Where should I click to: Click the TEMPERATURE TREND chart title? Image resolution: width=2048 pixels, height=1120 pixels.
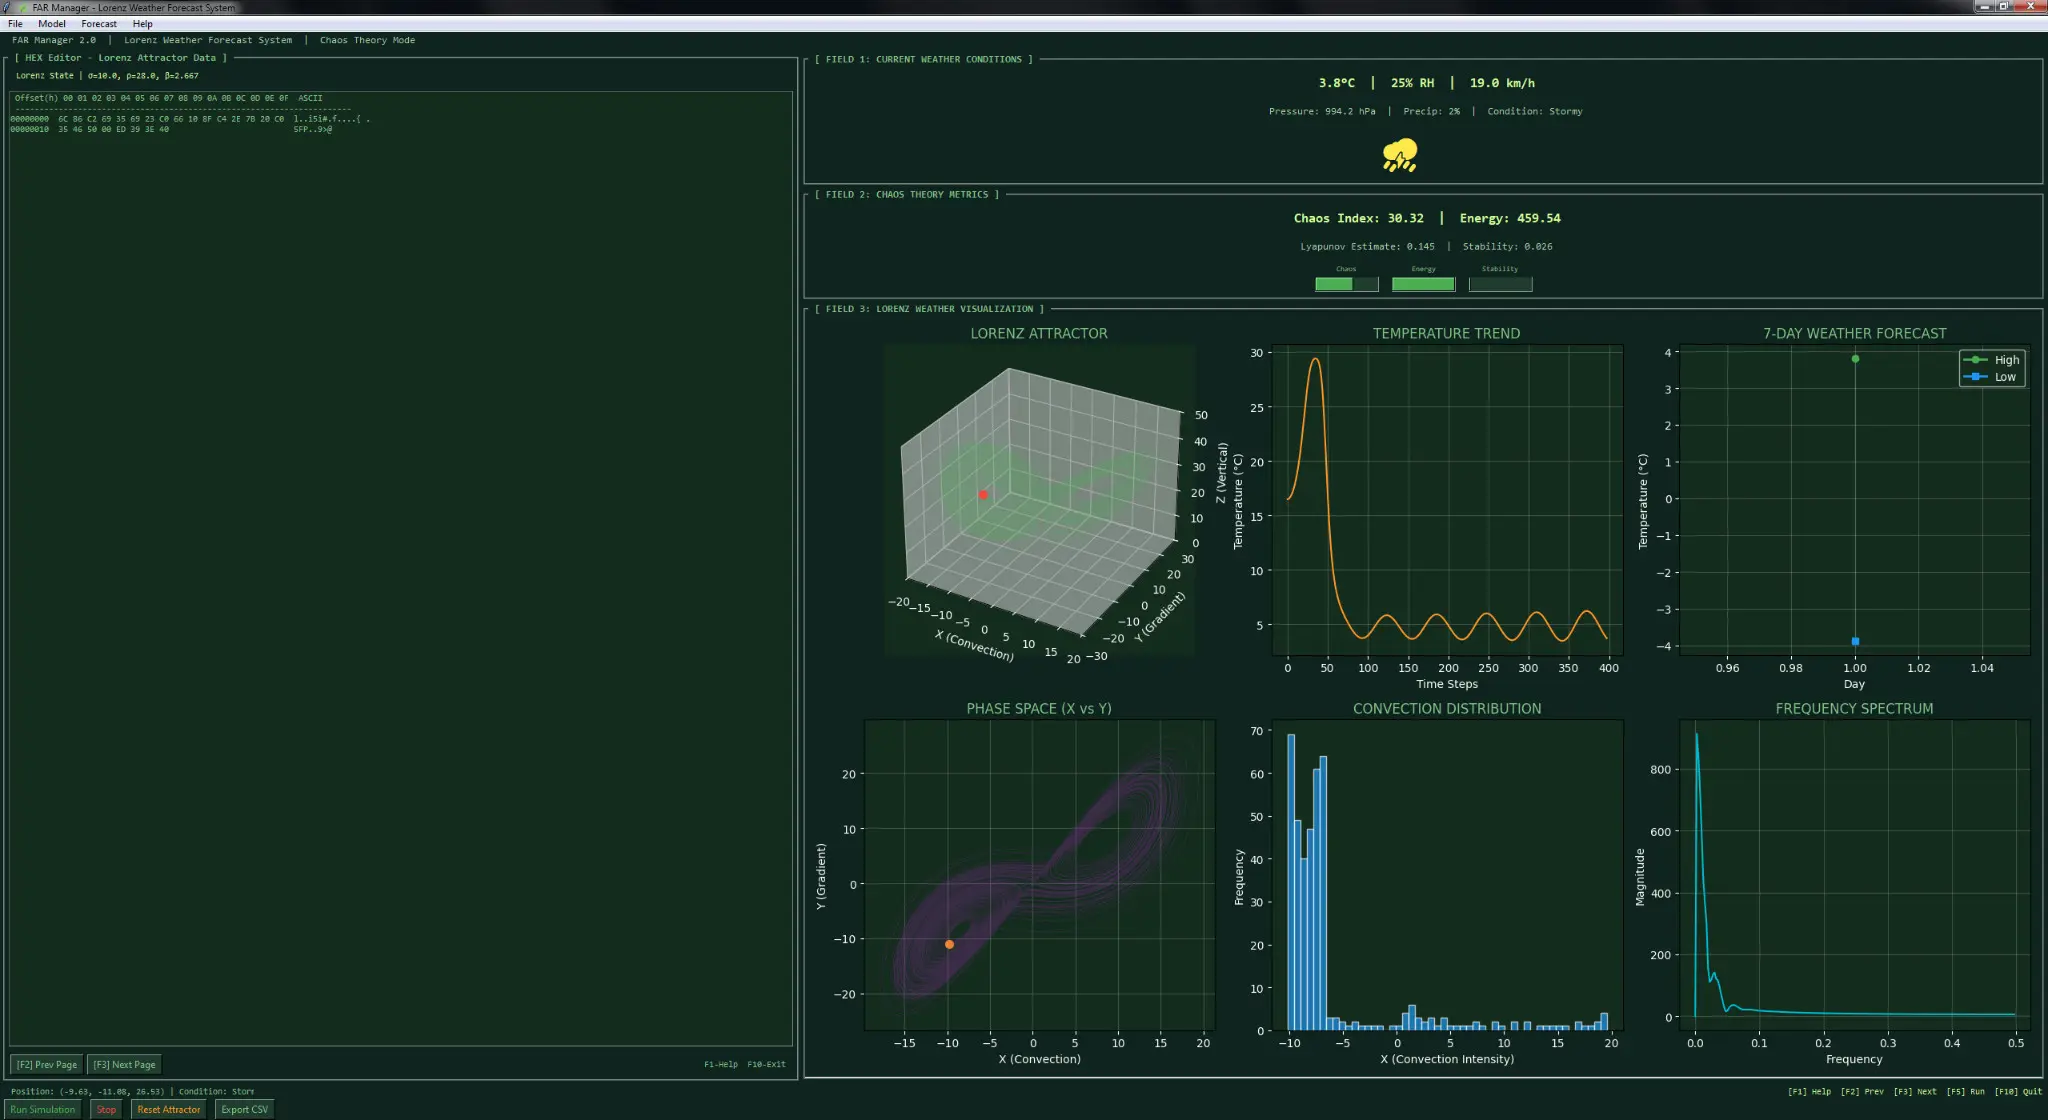click(1446, 333)
